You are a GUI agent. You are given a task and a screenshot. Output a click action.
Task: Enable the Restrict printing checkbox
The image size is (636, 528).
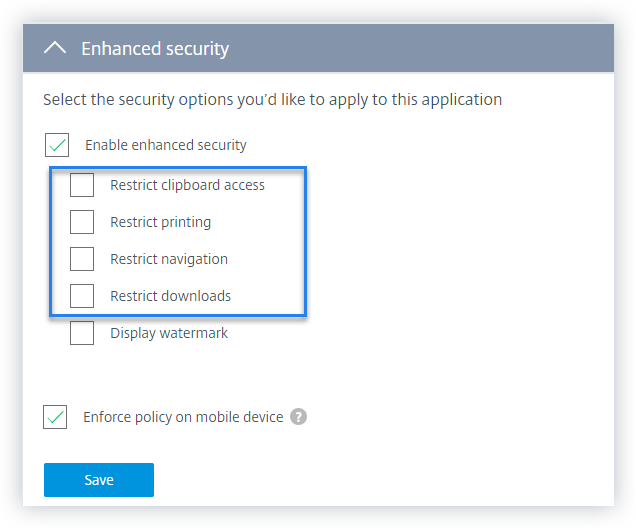point(82,222)
